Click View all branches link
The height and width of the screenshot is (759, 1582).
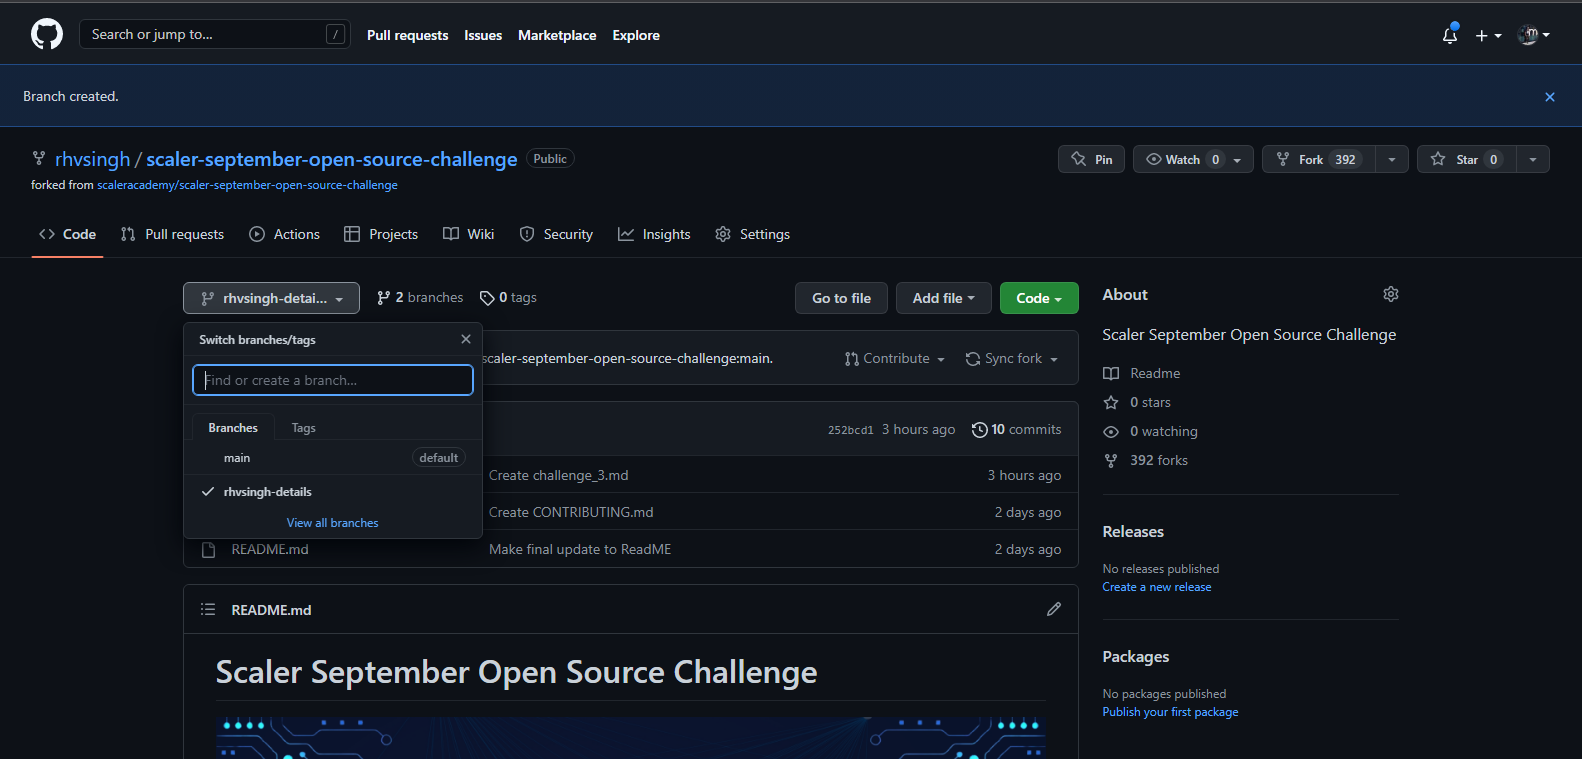pos(333,523)
